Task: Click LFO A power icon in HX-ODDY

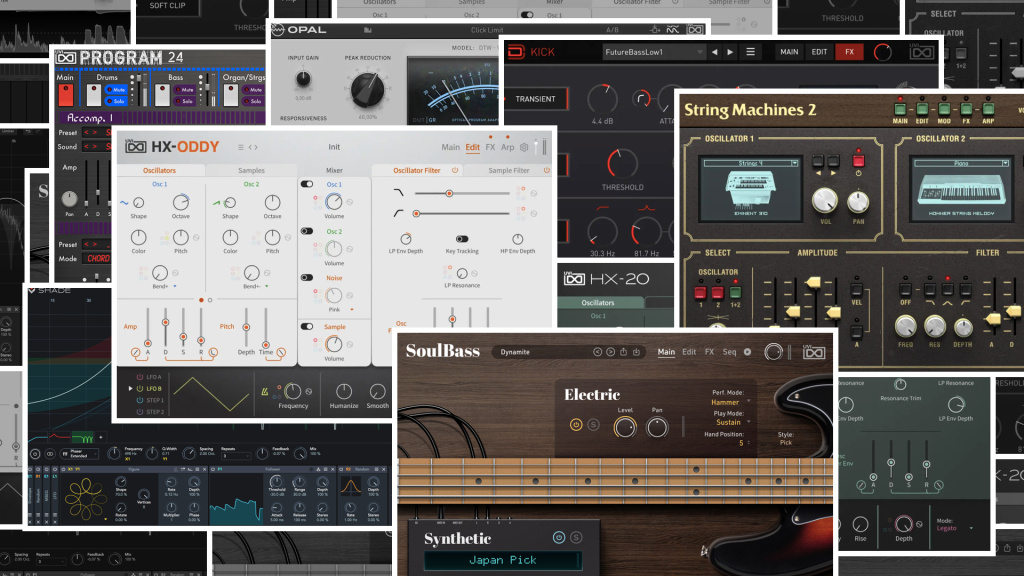Action: click(x=140, y=377)
